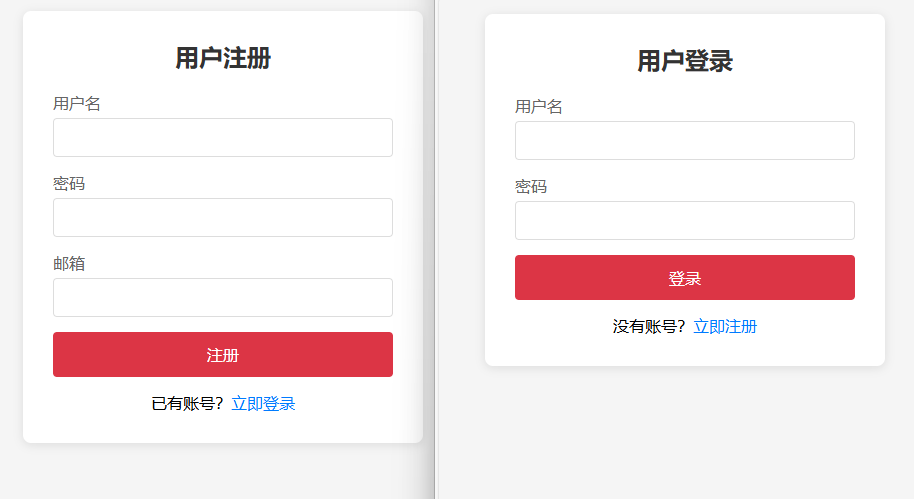Image resolution: width=914 pixels, height=499 pixels.
Task: Click the 用户名 label in the registration form
Action: point(77,104)
